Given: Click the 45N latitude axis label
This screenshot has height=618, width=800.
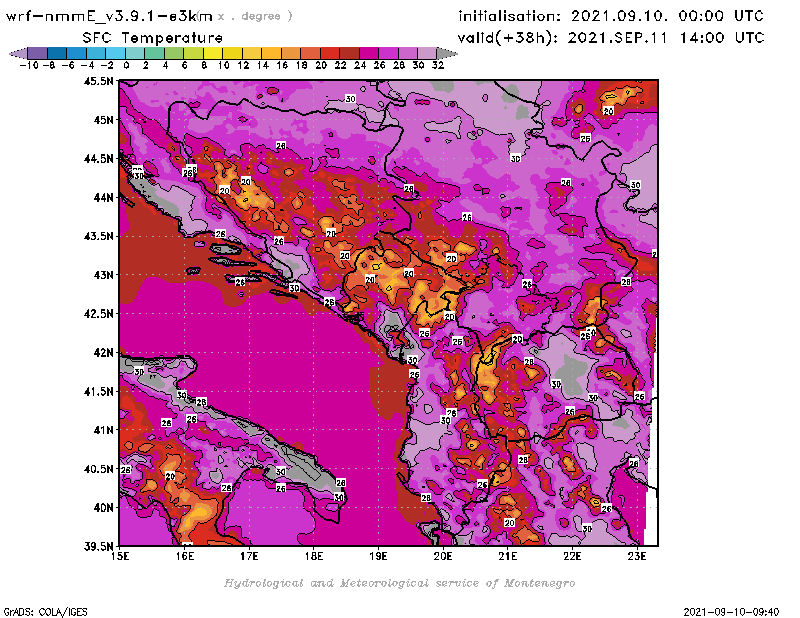Looking at the screenshot, I should pyautogui.click(x=103, y=120).
